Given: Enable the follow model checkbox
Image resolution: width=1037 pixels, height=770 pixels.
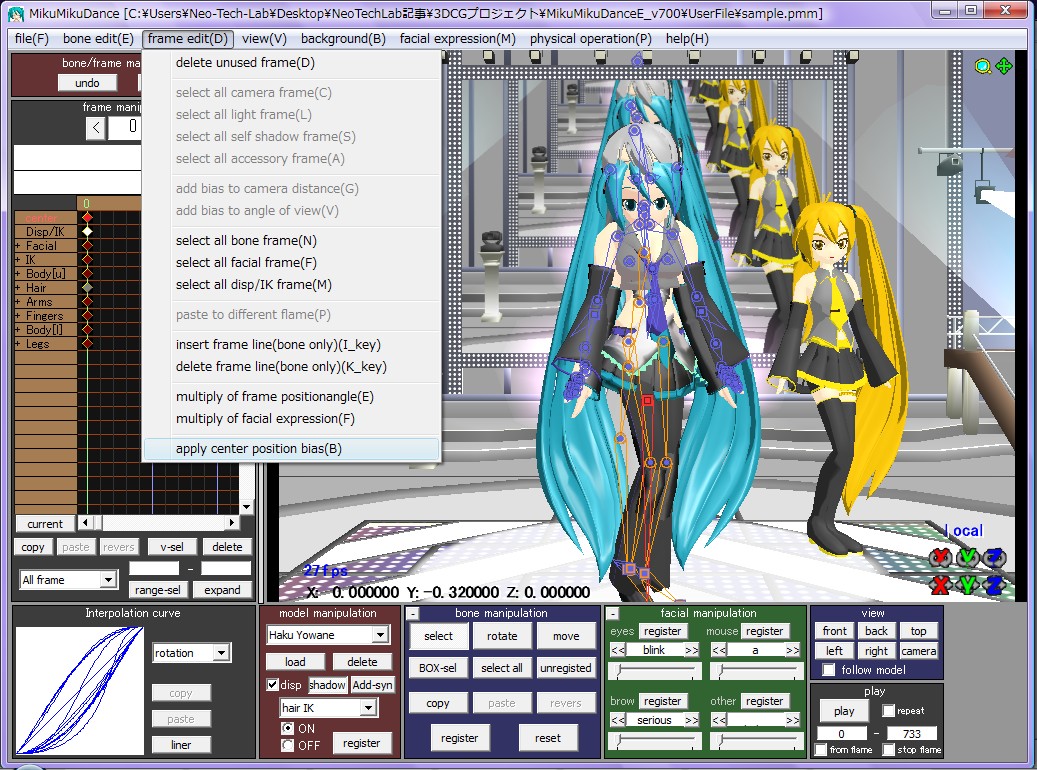Looking at the screenshot, I should (828, 670).
